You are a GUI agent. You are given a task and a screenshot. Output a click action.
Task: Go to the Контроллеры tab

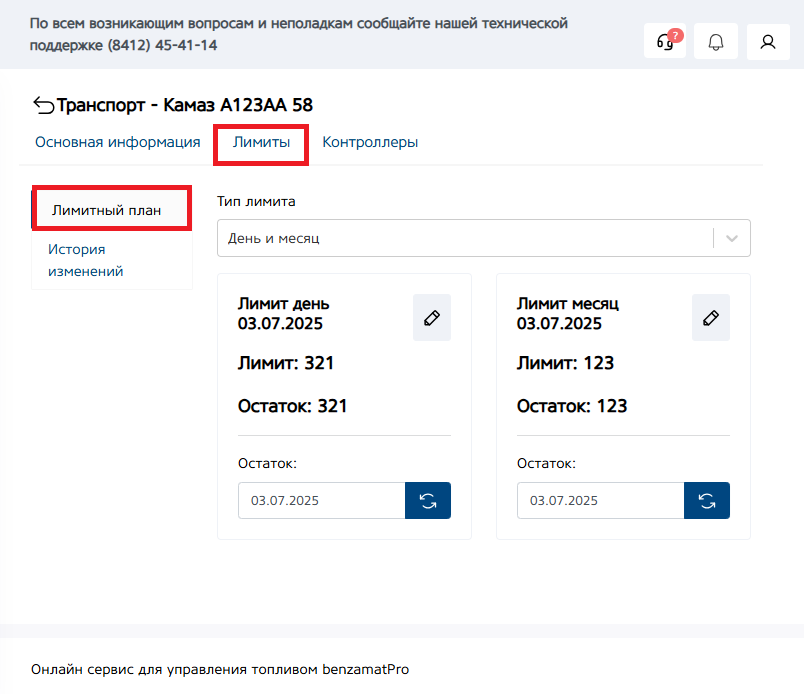[x=370, y=142]
